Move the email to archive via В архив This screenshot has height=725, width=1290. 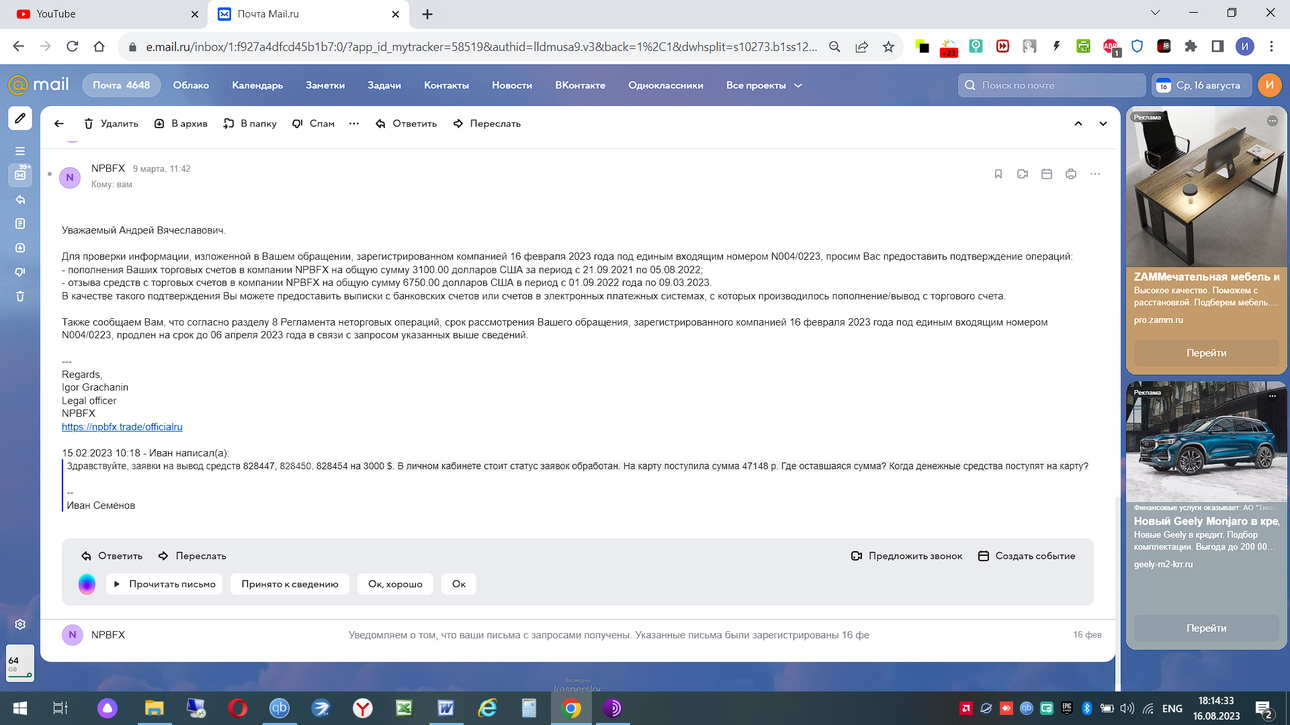point(180,124)
